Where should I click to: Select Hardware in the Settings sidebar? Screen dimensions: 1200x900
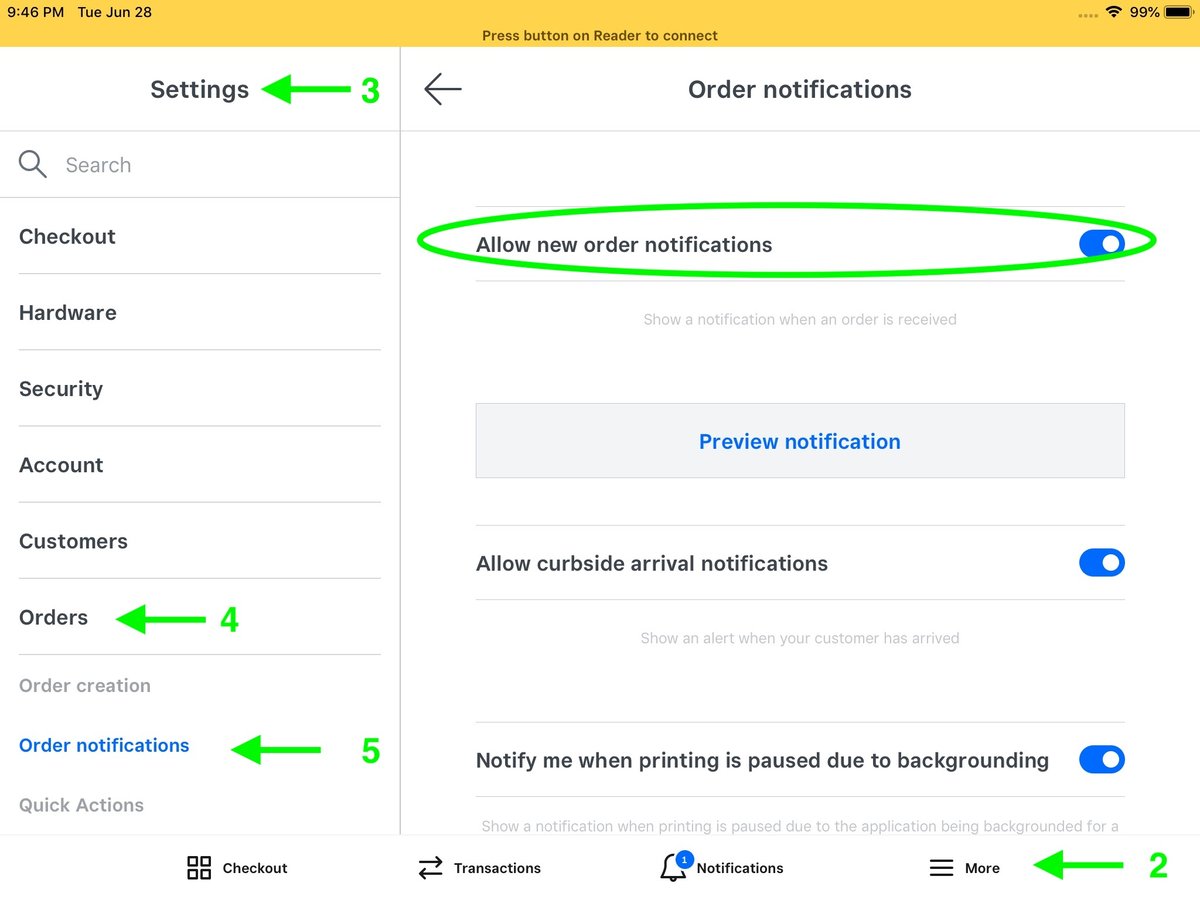tap(67, 312)
